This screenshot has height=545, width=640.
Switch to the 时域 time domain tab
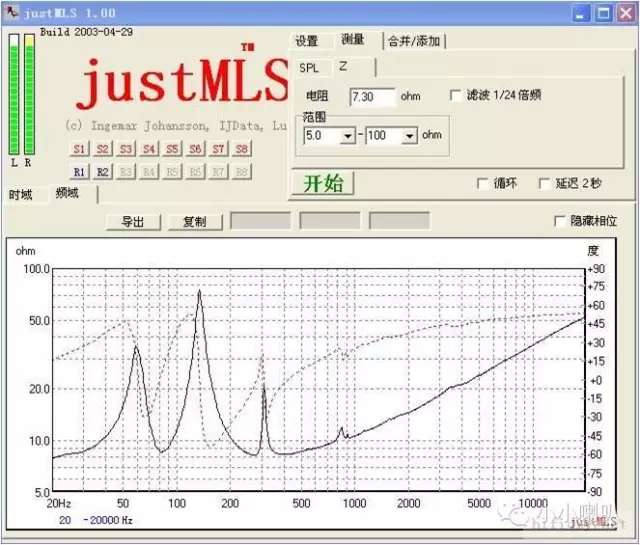(x=21, y=194)
